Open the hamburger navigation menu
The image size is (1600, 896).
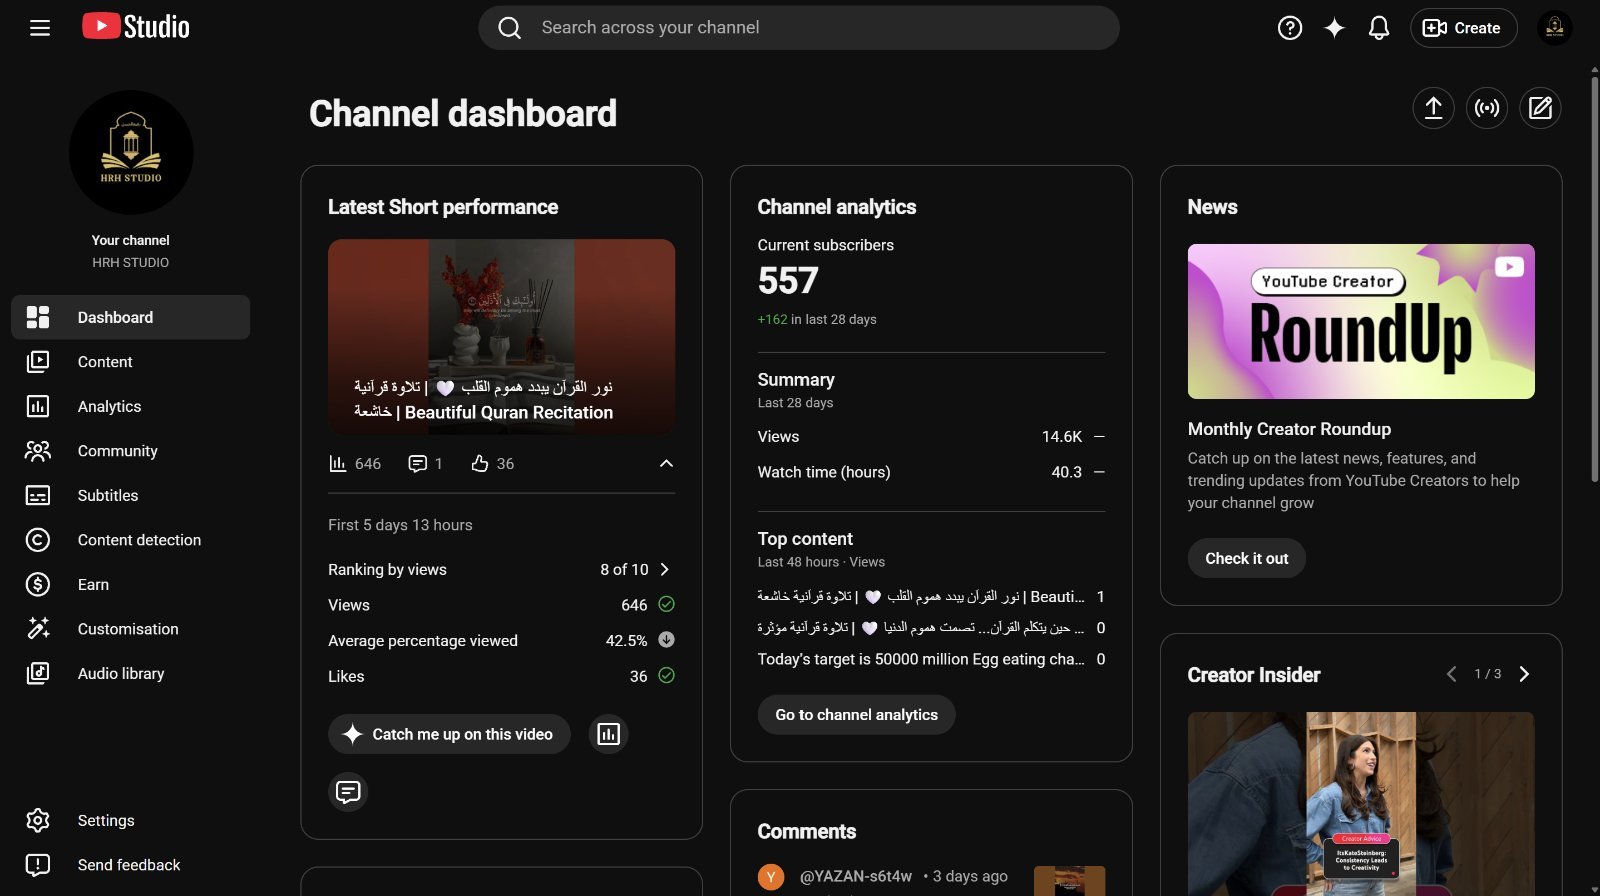(x=40, y=28)
